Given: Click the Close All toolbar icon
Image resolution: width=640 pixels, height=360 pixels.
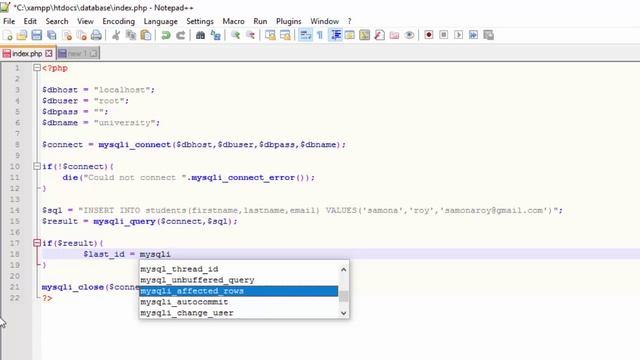Looking at the screenshot, I should pos(82,35).
